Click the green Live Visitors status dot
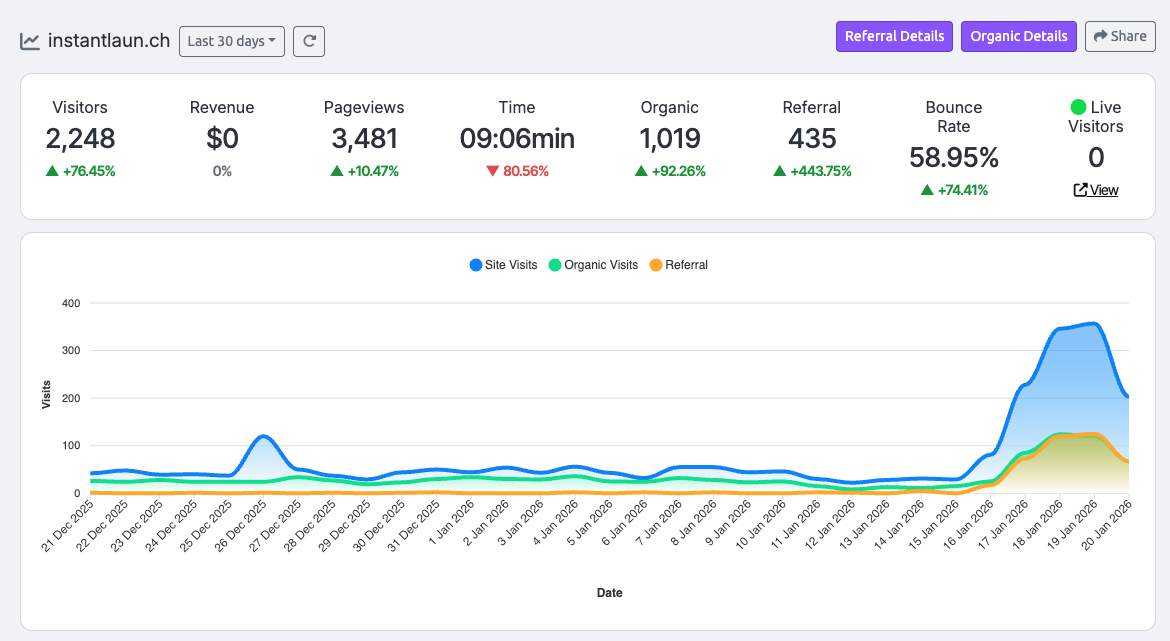This screenshot has height=641, width=1170. click(x=1078, y=107)
